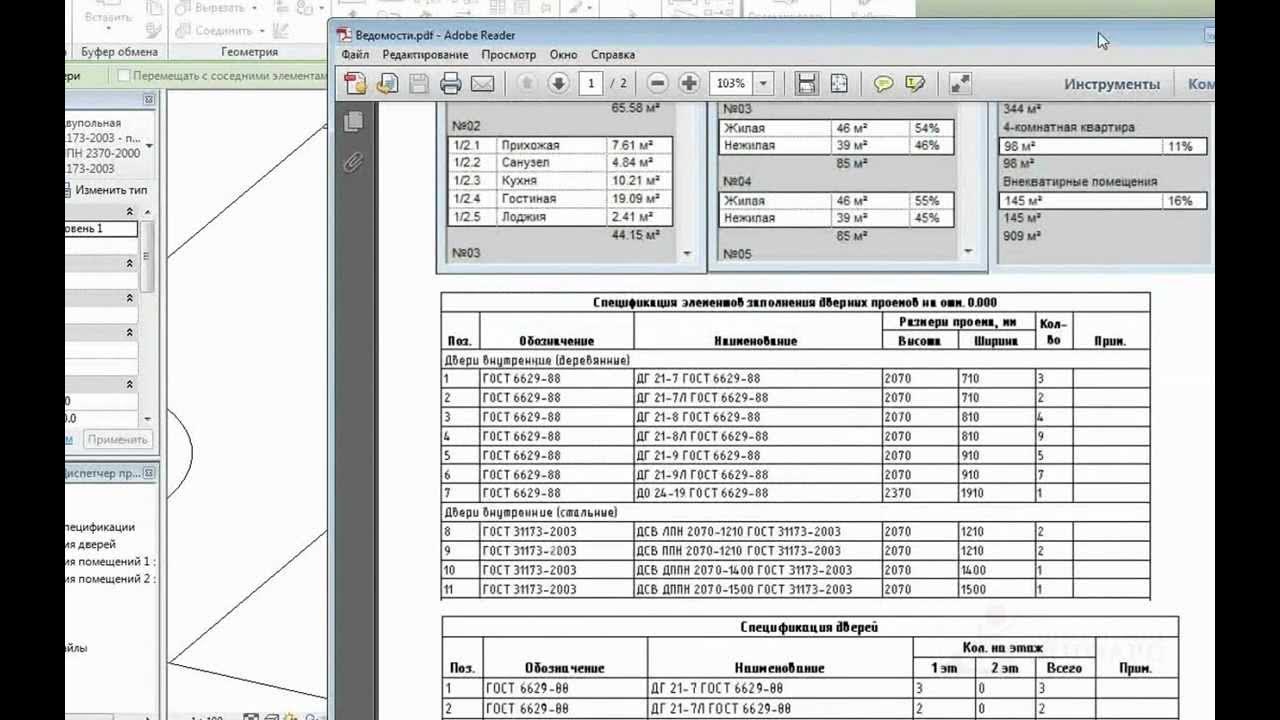Select помещений 1 item in project browser

[110, 562]
